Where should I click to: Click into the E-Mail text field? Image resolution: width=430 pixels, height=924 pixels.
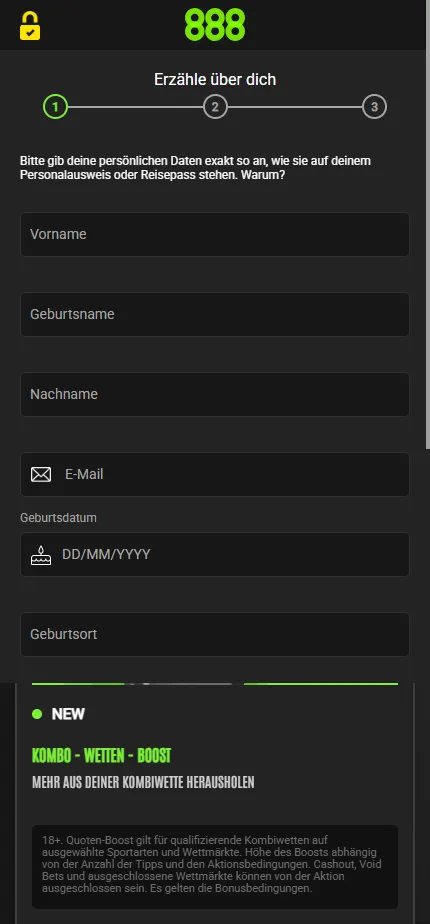tap(215, 474)
